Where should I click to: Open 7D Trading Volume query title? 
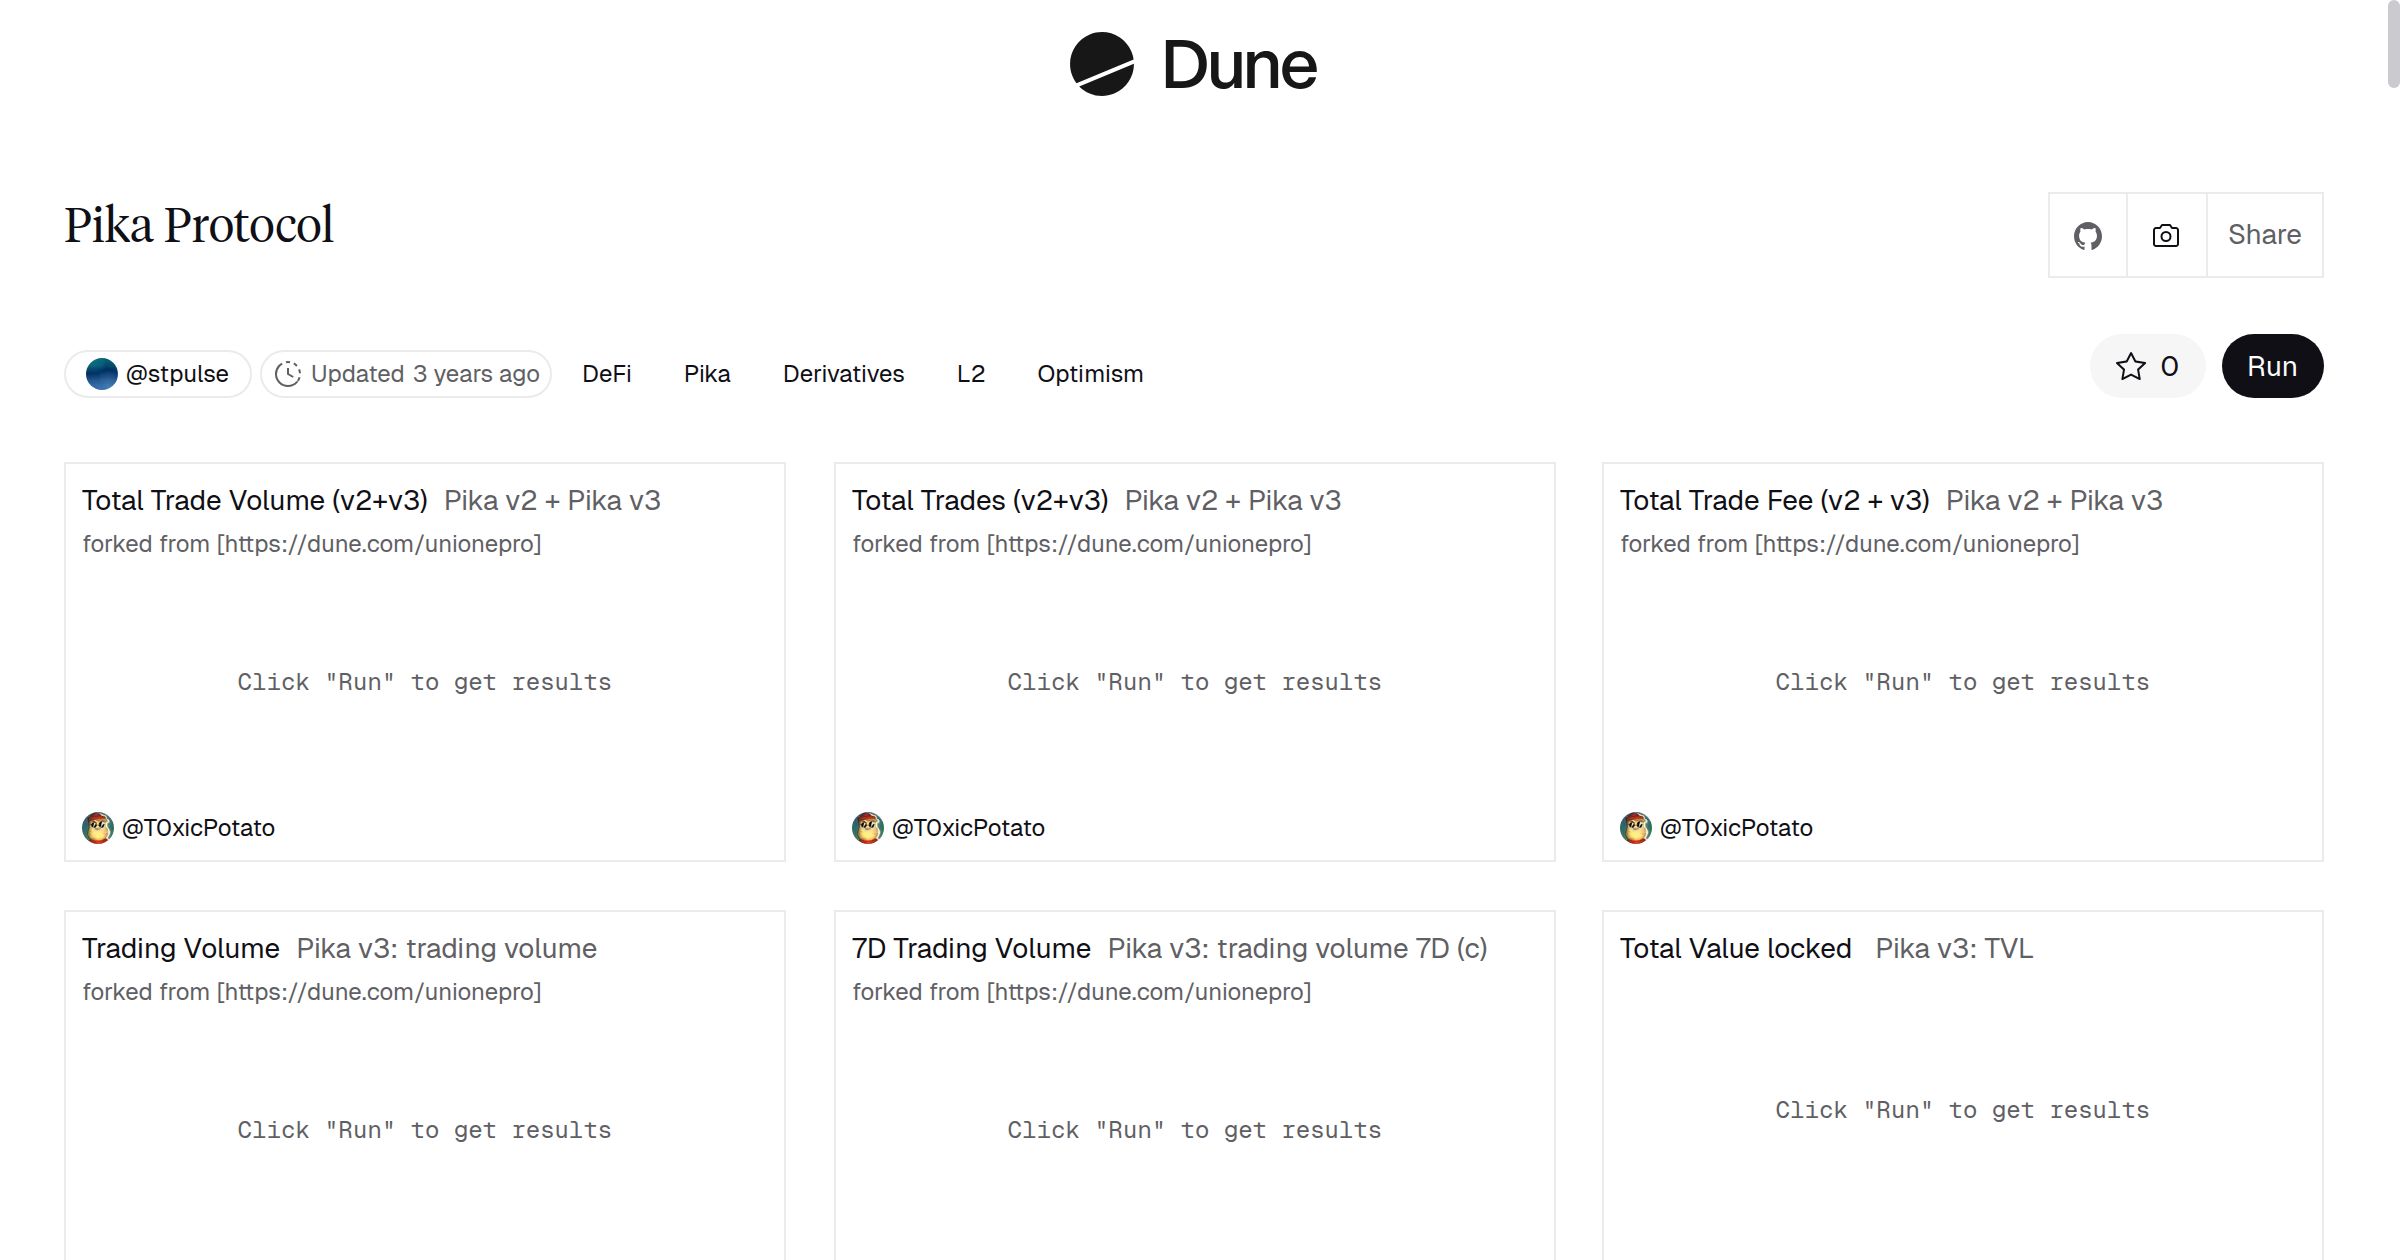[970, 949]
